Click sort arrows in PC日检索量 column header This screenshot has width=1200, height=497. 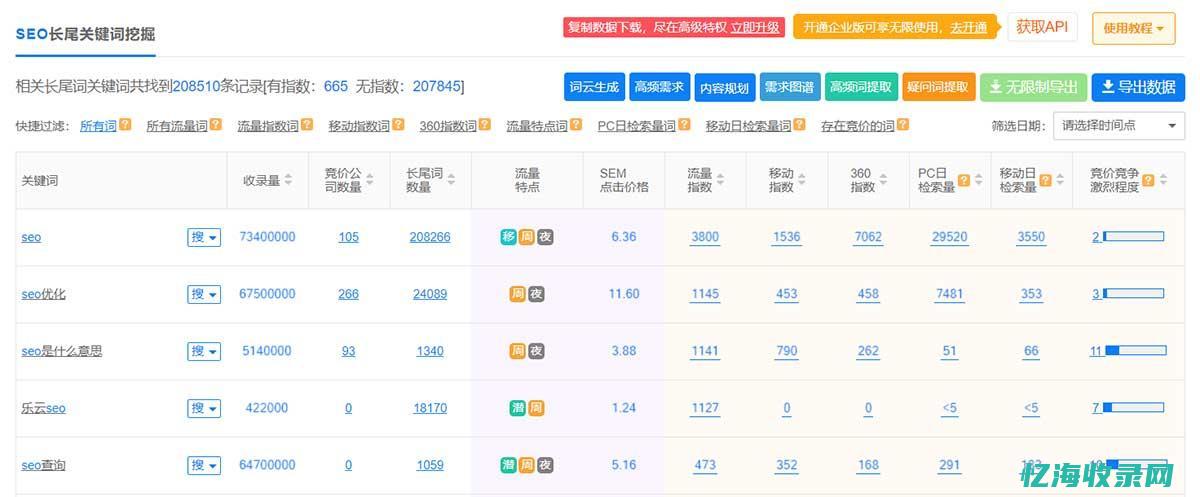coord(978,181)
